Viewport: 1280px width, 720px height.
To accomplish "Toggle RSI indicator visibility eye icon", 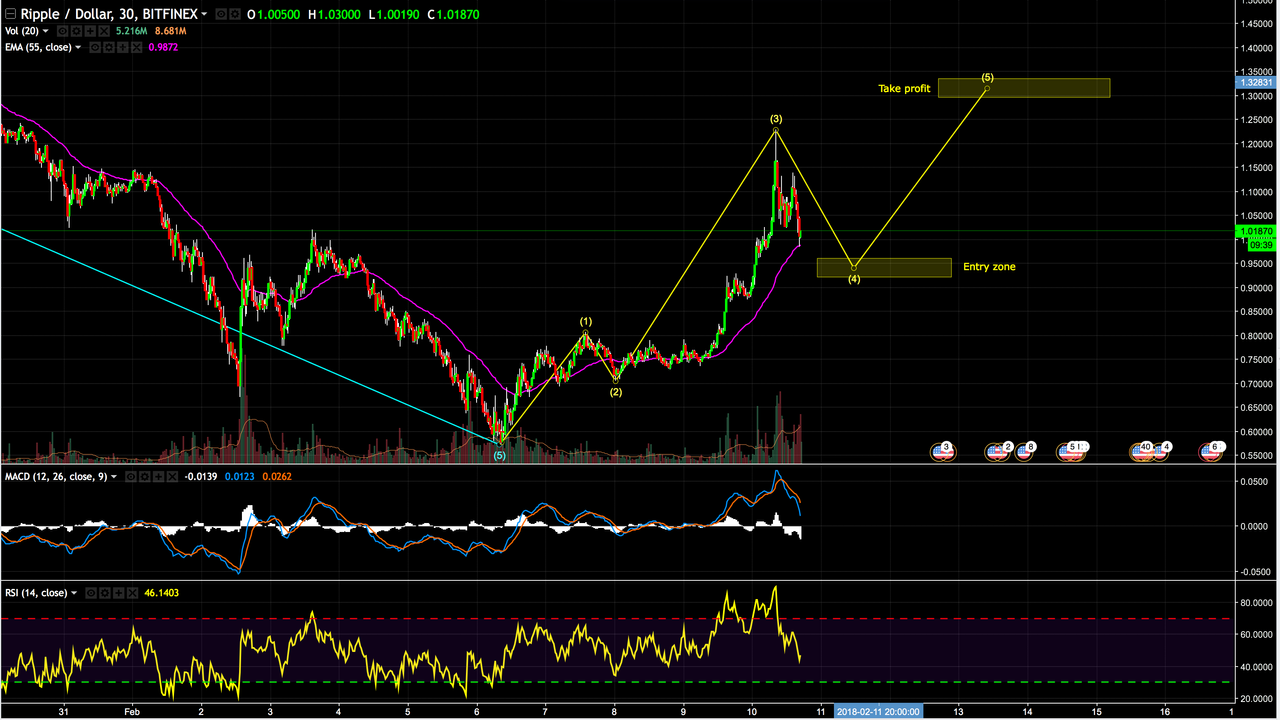I will pyautogui.click(x=91, y=593).
